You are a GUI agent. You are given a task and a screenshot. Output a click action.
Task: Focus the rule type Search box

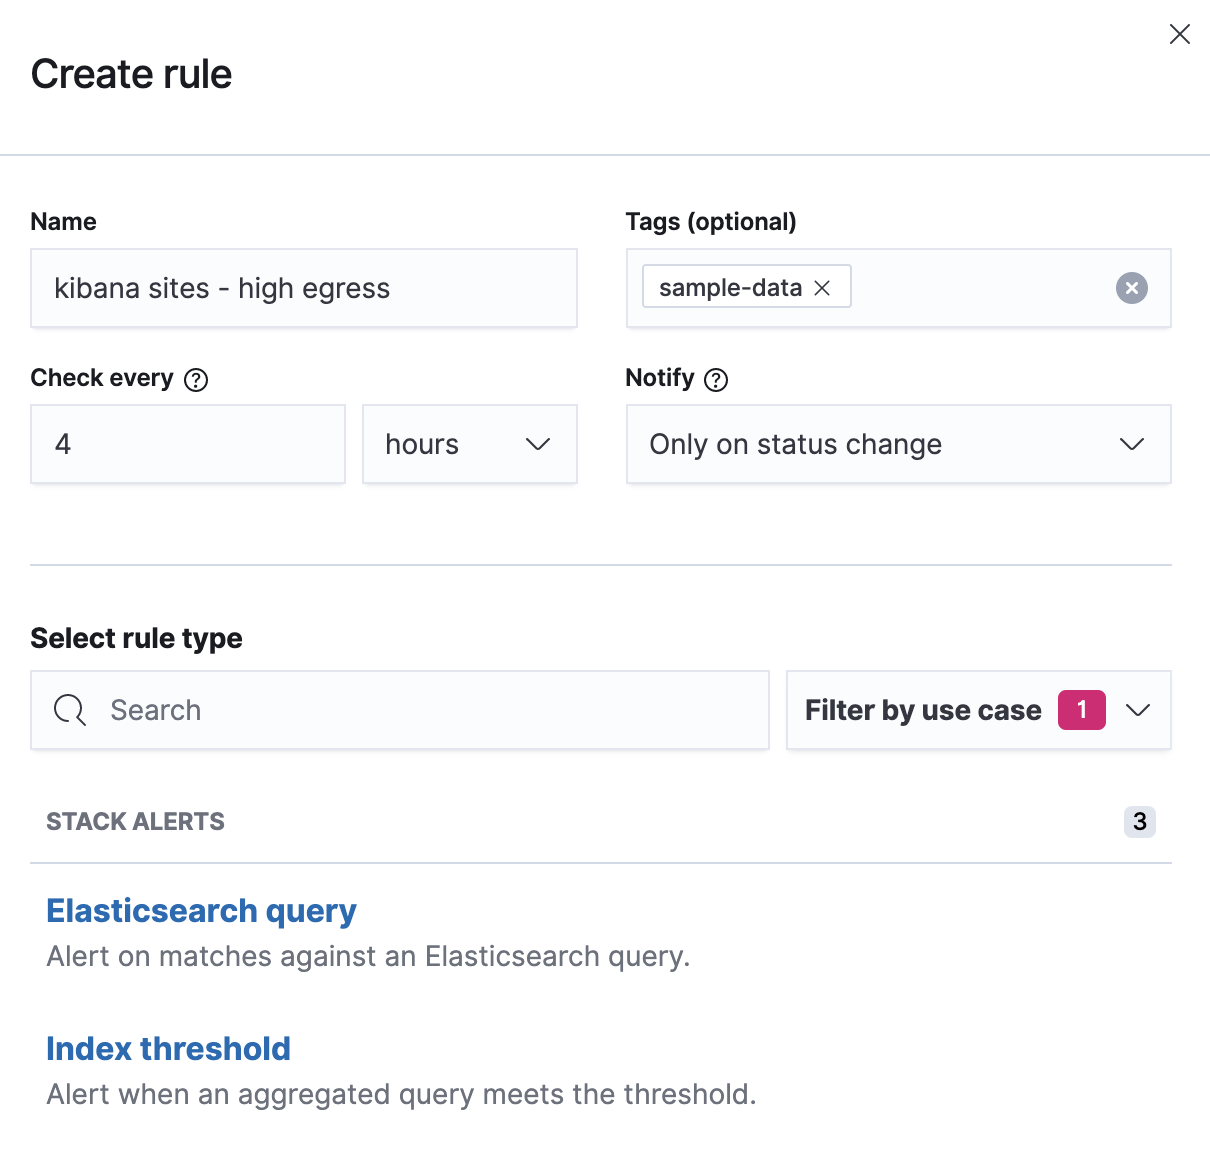click(400, 710)
